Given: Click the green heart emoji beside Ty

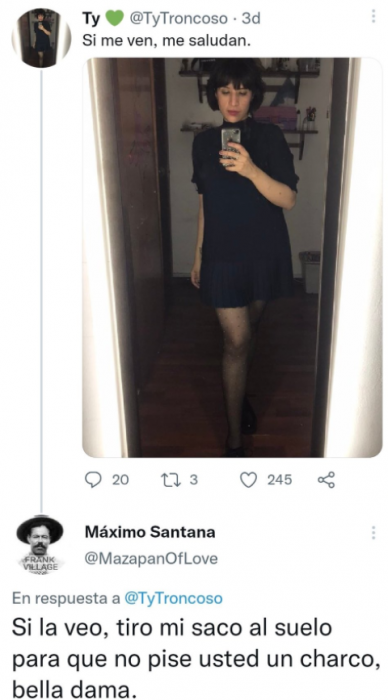Looking at the screenshot, I should [x=114, y=18].
